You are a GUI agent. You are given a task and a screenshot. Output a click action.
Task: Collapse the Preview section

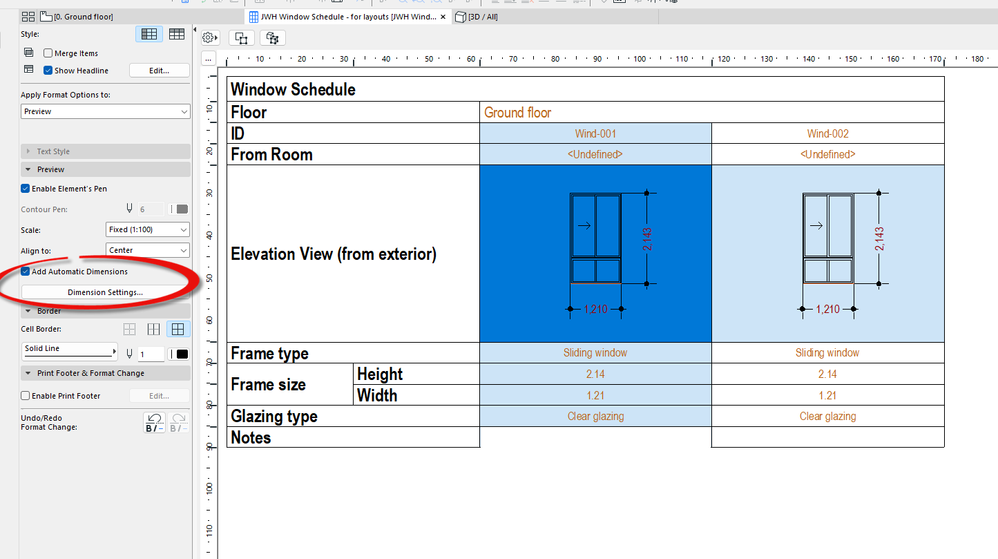coord(105,169)
